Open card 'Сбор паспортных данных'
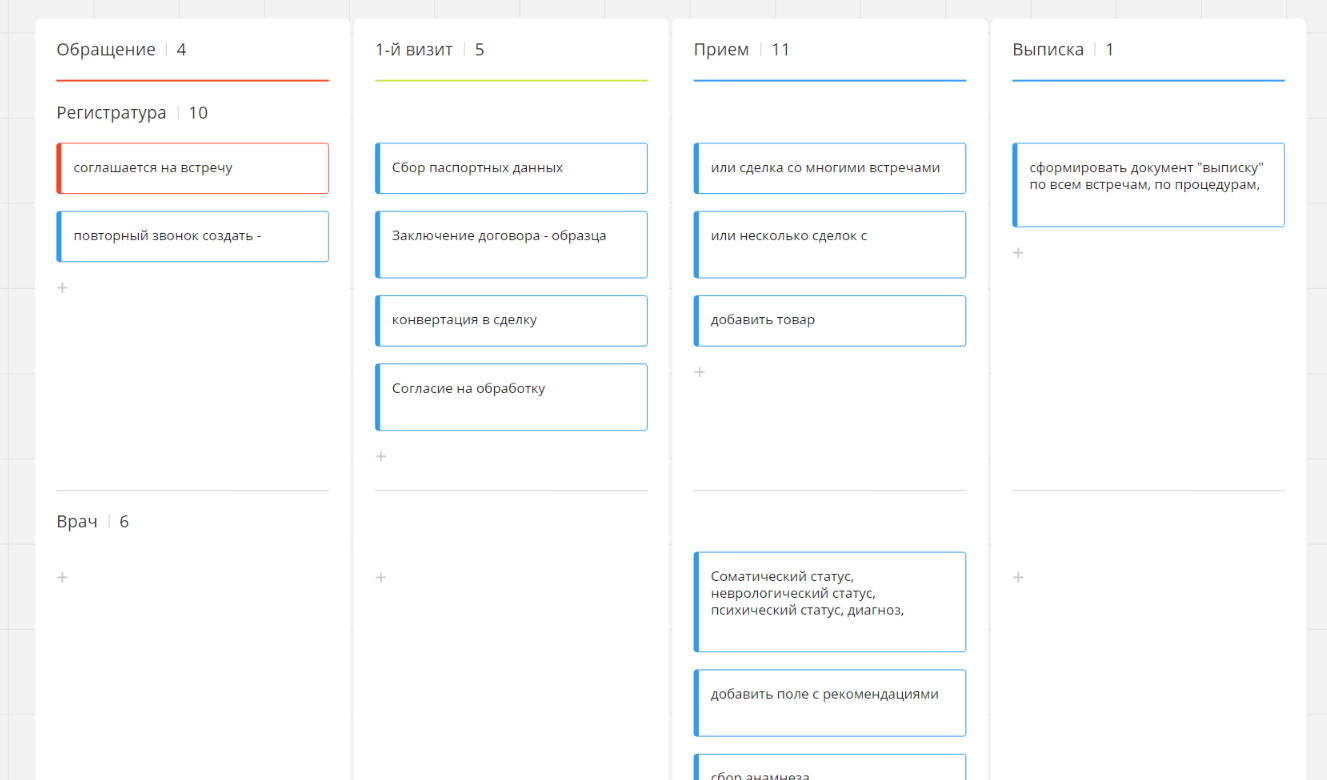 [511, 168]
